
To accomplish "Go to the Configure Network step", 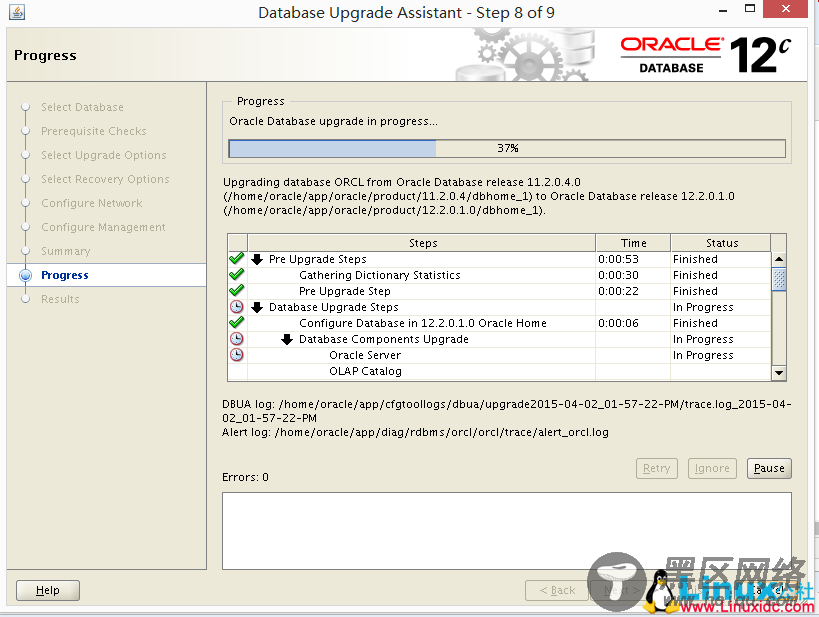I will (92, 203).
